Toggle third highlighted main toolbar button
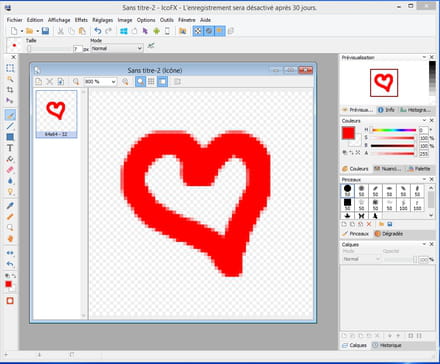The image size is (440, 364). tap(220, 31)
